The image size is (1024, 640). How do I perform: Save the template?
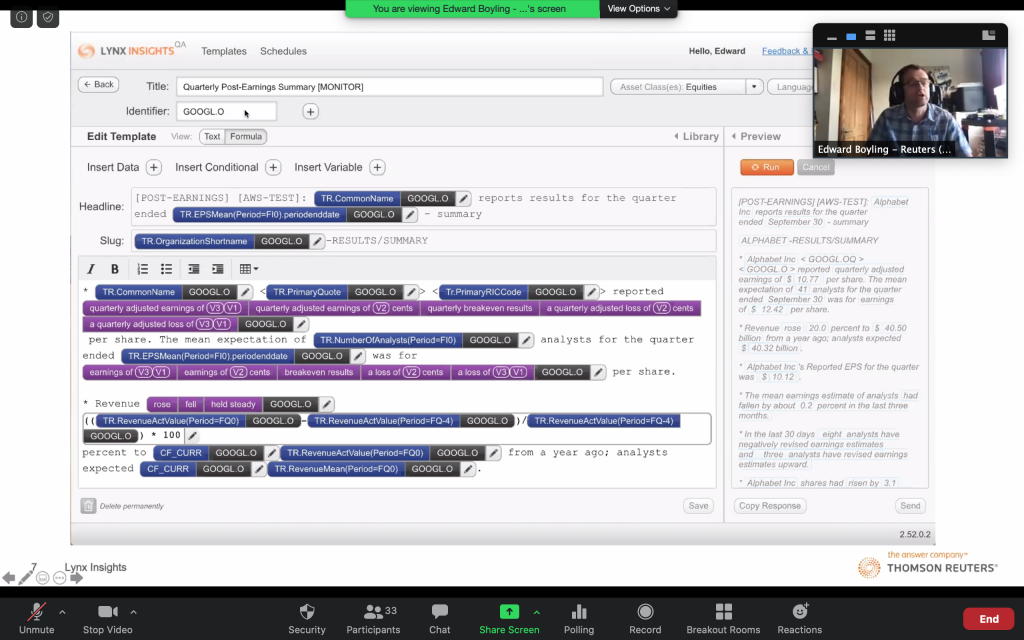coord(698,506)
